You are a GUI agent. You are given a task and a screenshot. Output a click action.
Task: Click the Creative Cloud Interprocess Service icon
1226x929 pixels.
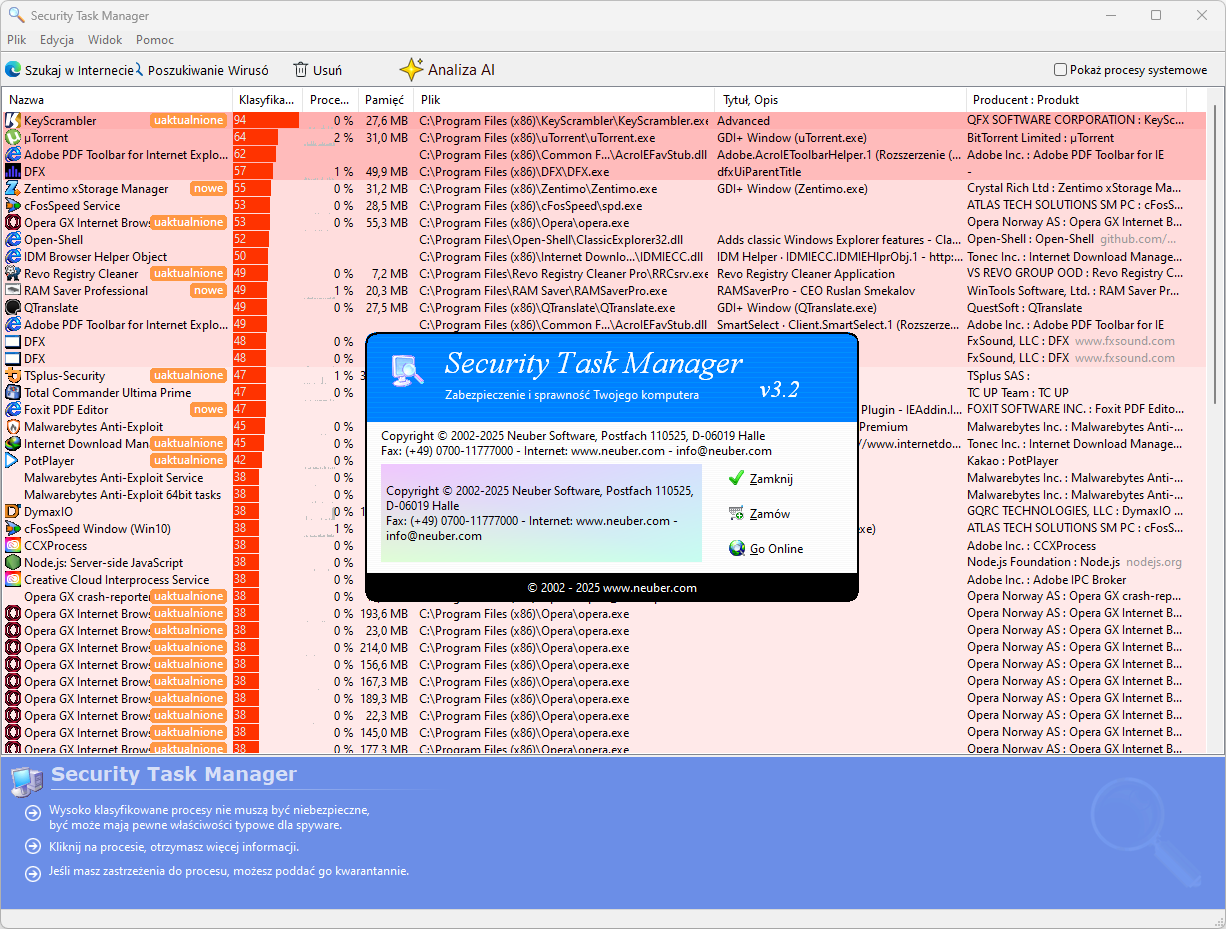(x=13, y=580)
